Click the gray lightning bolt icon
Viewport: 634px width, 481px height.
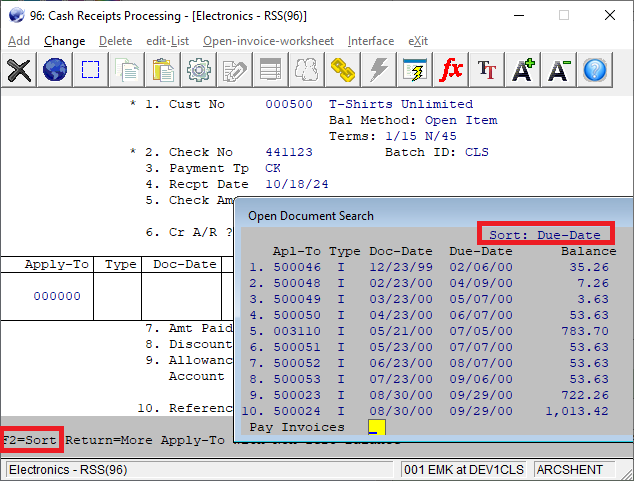[378, 70]
